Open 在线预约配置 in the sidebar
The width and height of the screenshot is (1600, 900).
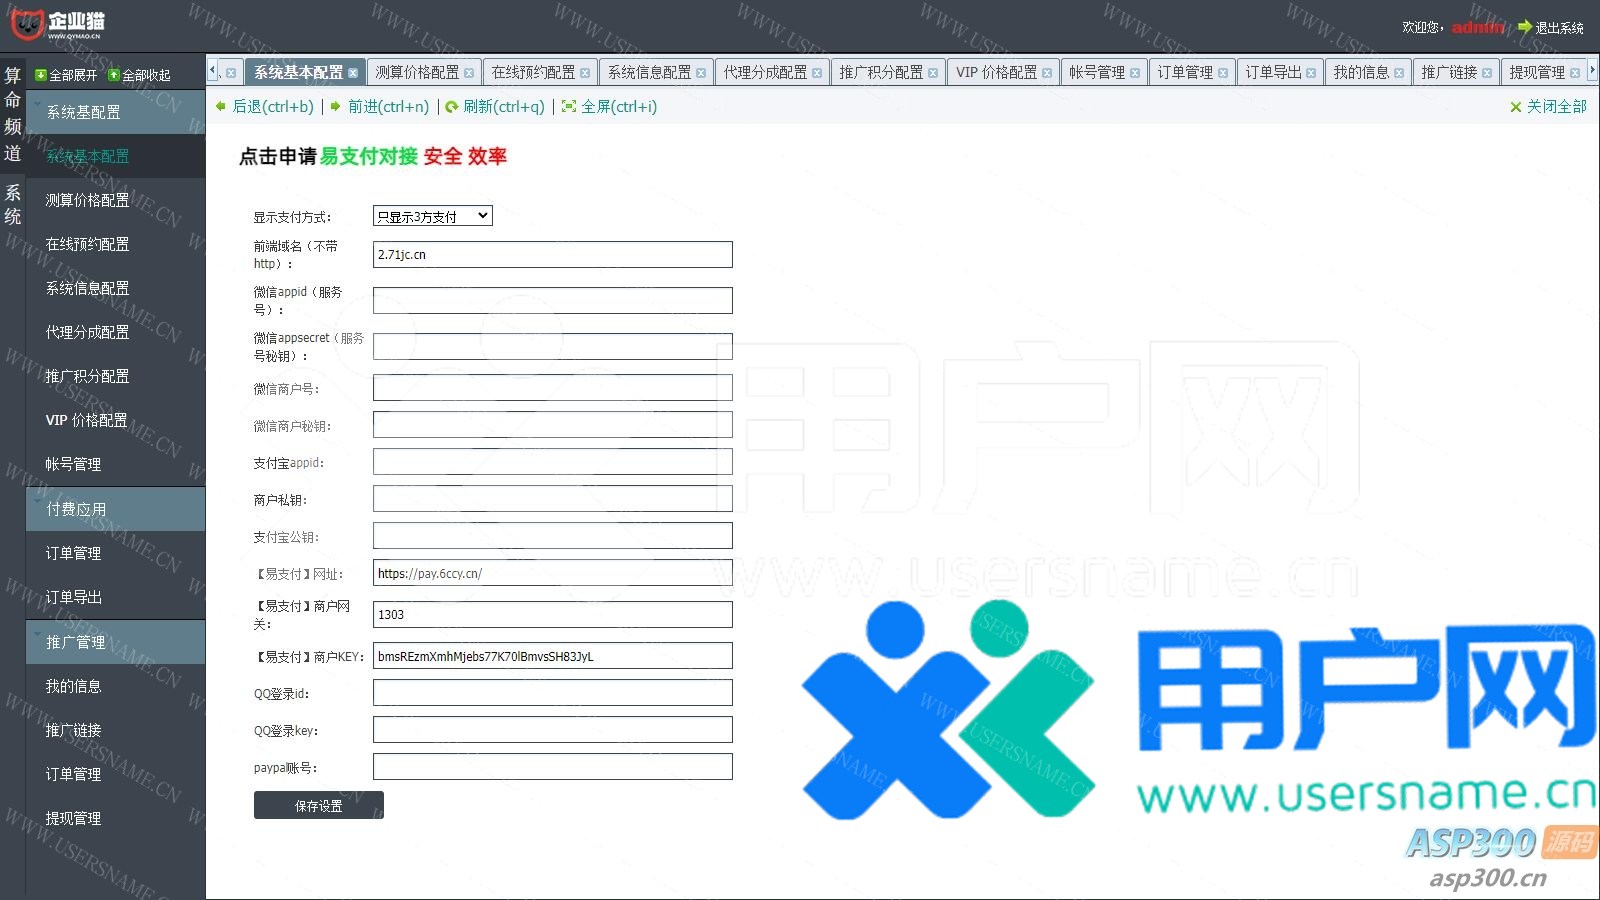[x=116, y=244]
